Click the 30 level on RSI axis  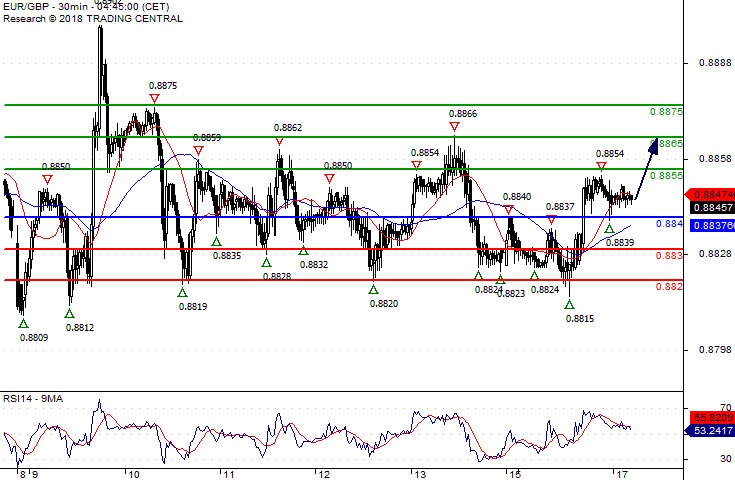tap(726, 458)
